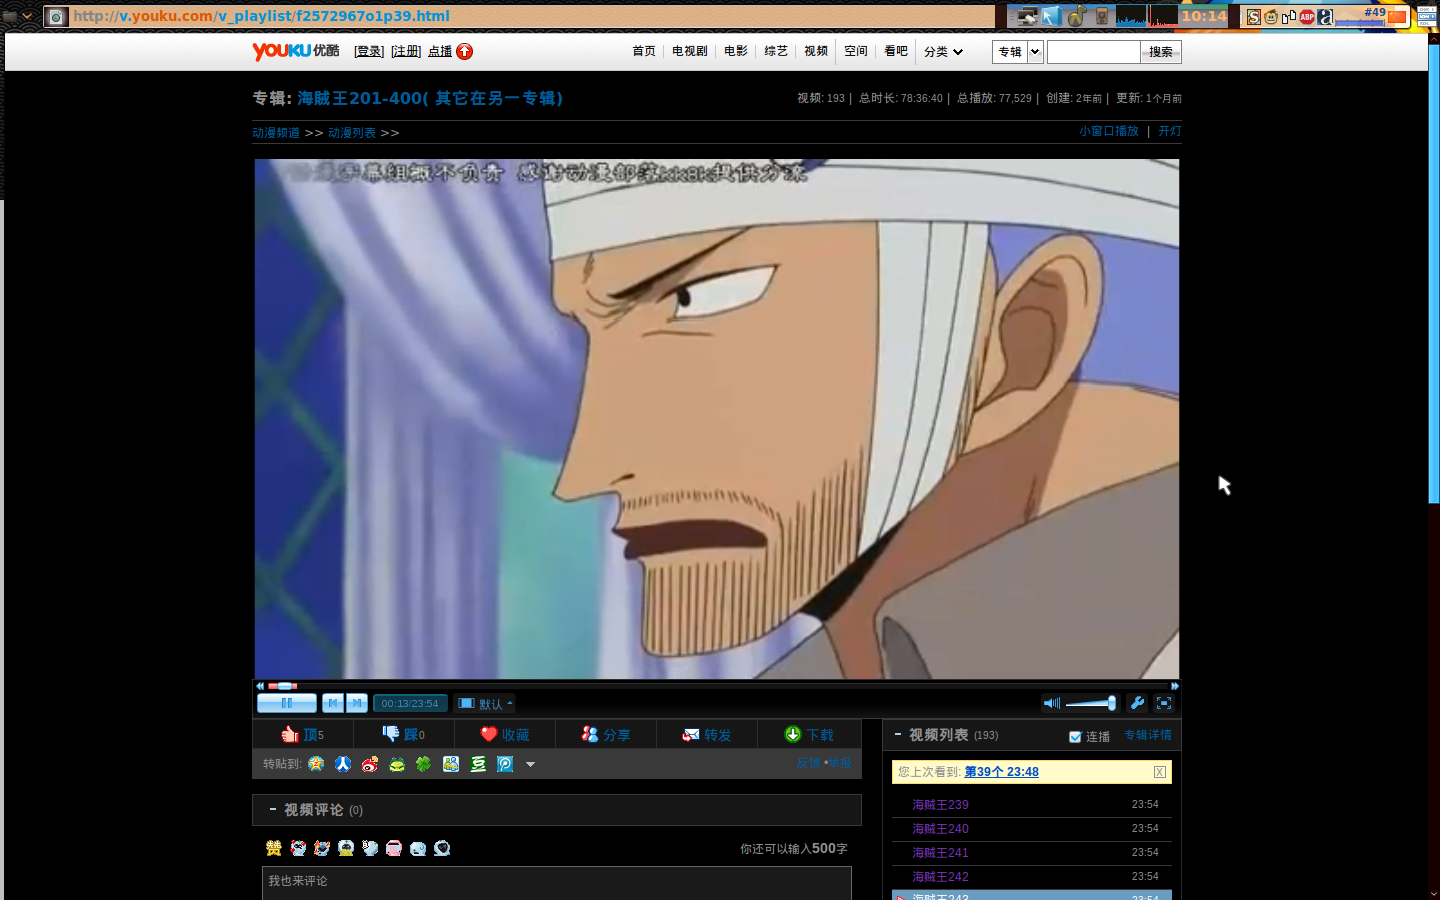
Task: Share to the first star-icon site
Action: tap(316, 764)
